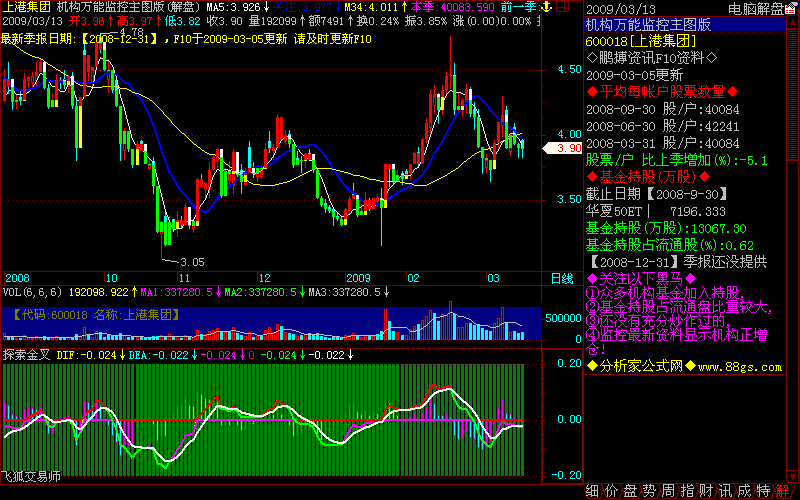Screen dimensions: 800x500
Task: Click the 2008-09-30 股/户:40084 row
Action: [x=662, y=109]
